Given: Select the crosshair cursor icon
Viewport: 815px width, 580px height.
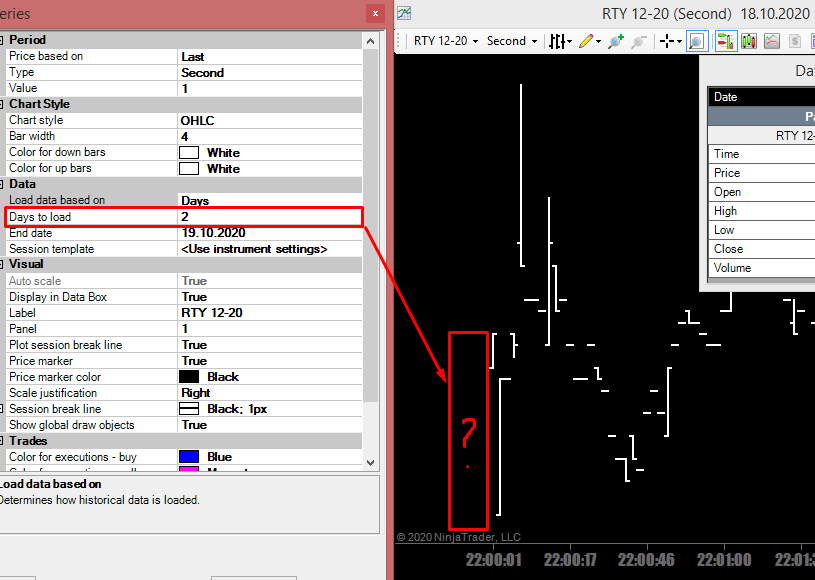Looking at the screenshot, I should coord(667,41).
